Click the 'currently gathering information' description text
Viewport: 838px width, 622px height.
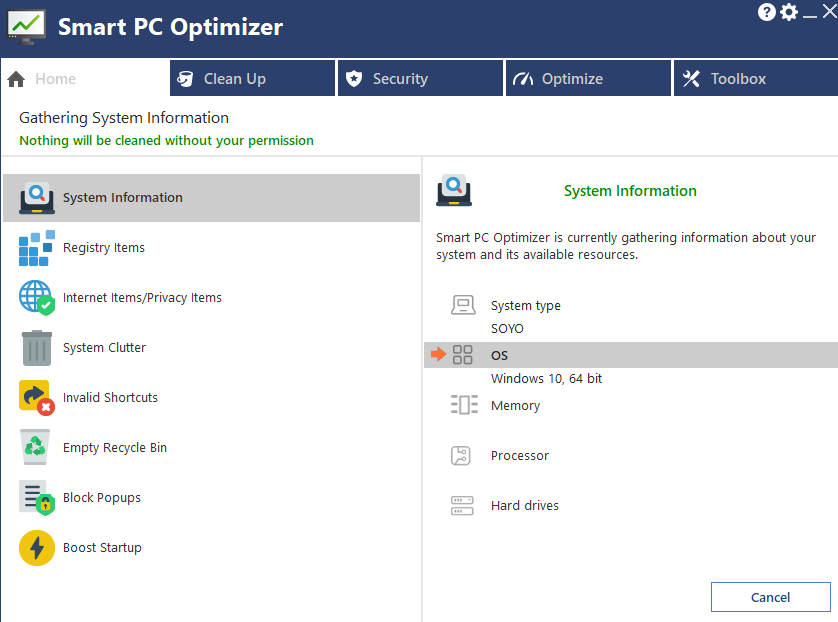tap(626, 246)
